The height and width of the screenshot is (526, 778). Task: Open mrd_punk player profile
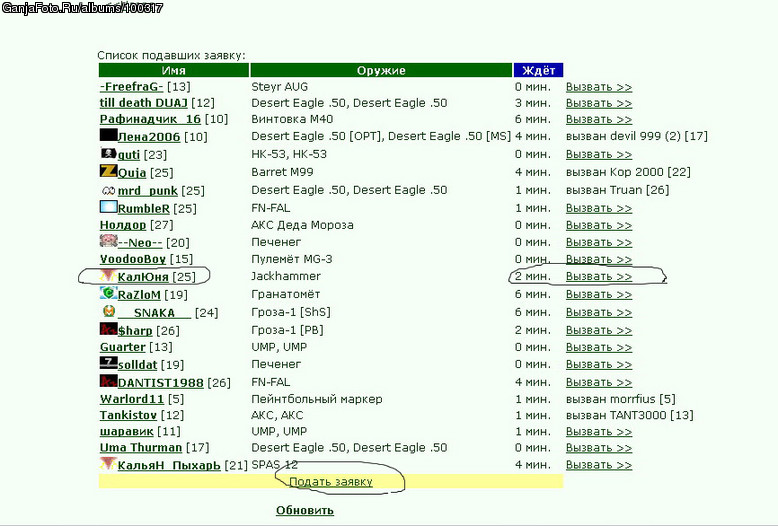tap(147, 191)
